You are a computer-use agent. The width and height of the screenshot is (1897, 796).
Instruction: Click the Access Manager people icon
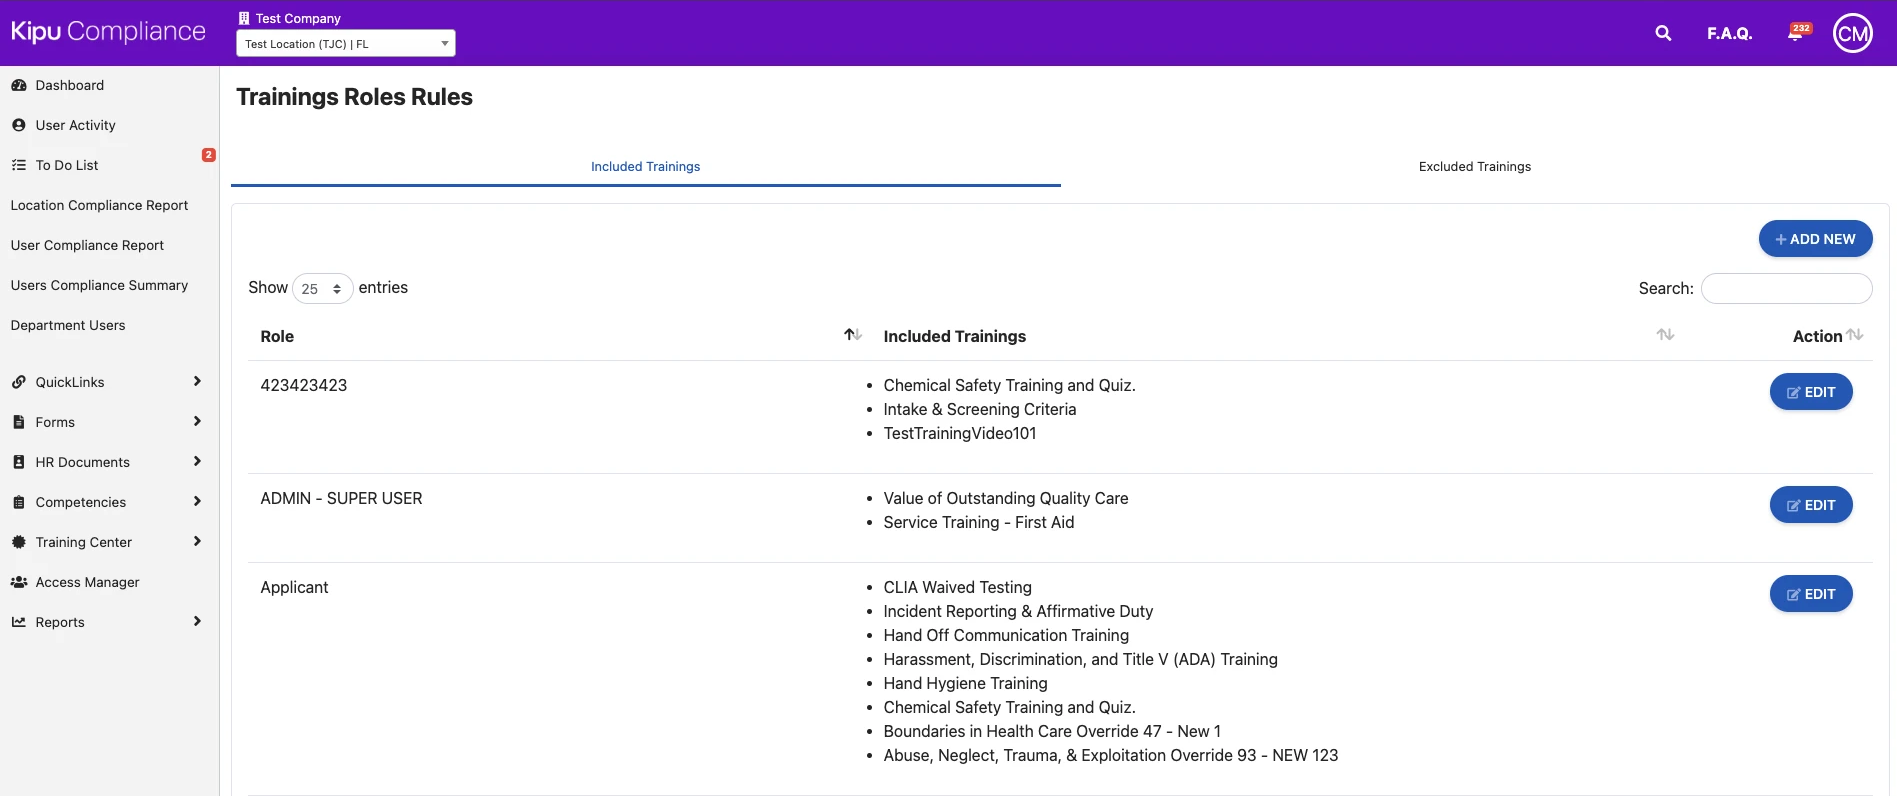point(18,582)
